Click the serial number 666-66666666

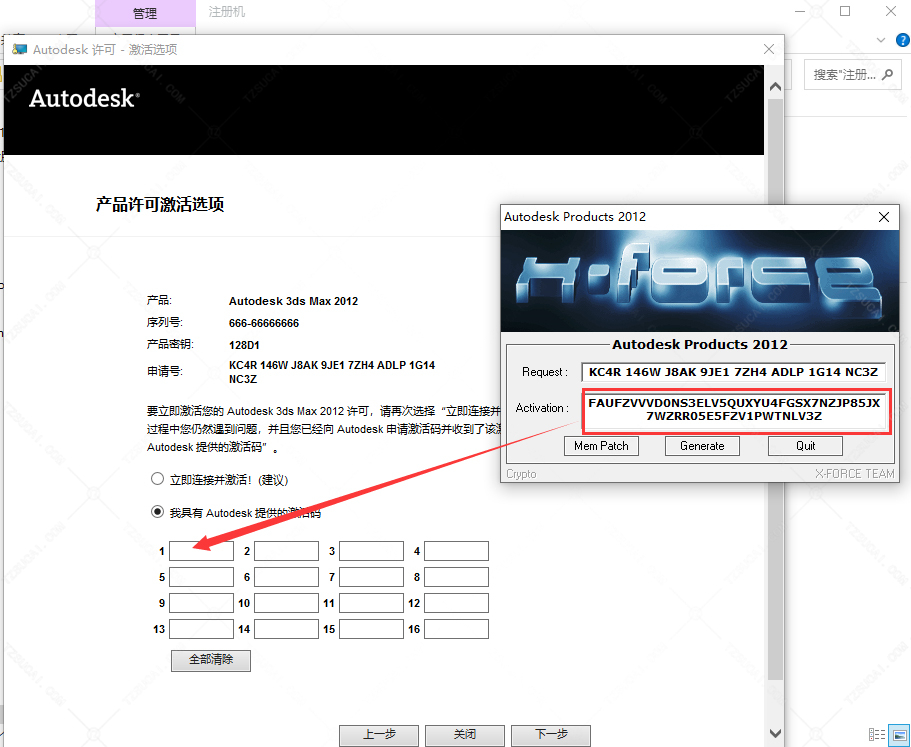[x=264, y=323]
